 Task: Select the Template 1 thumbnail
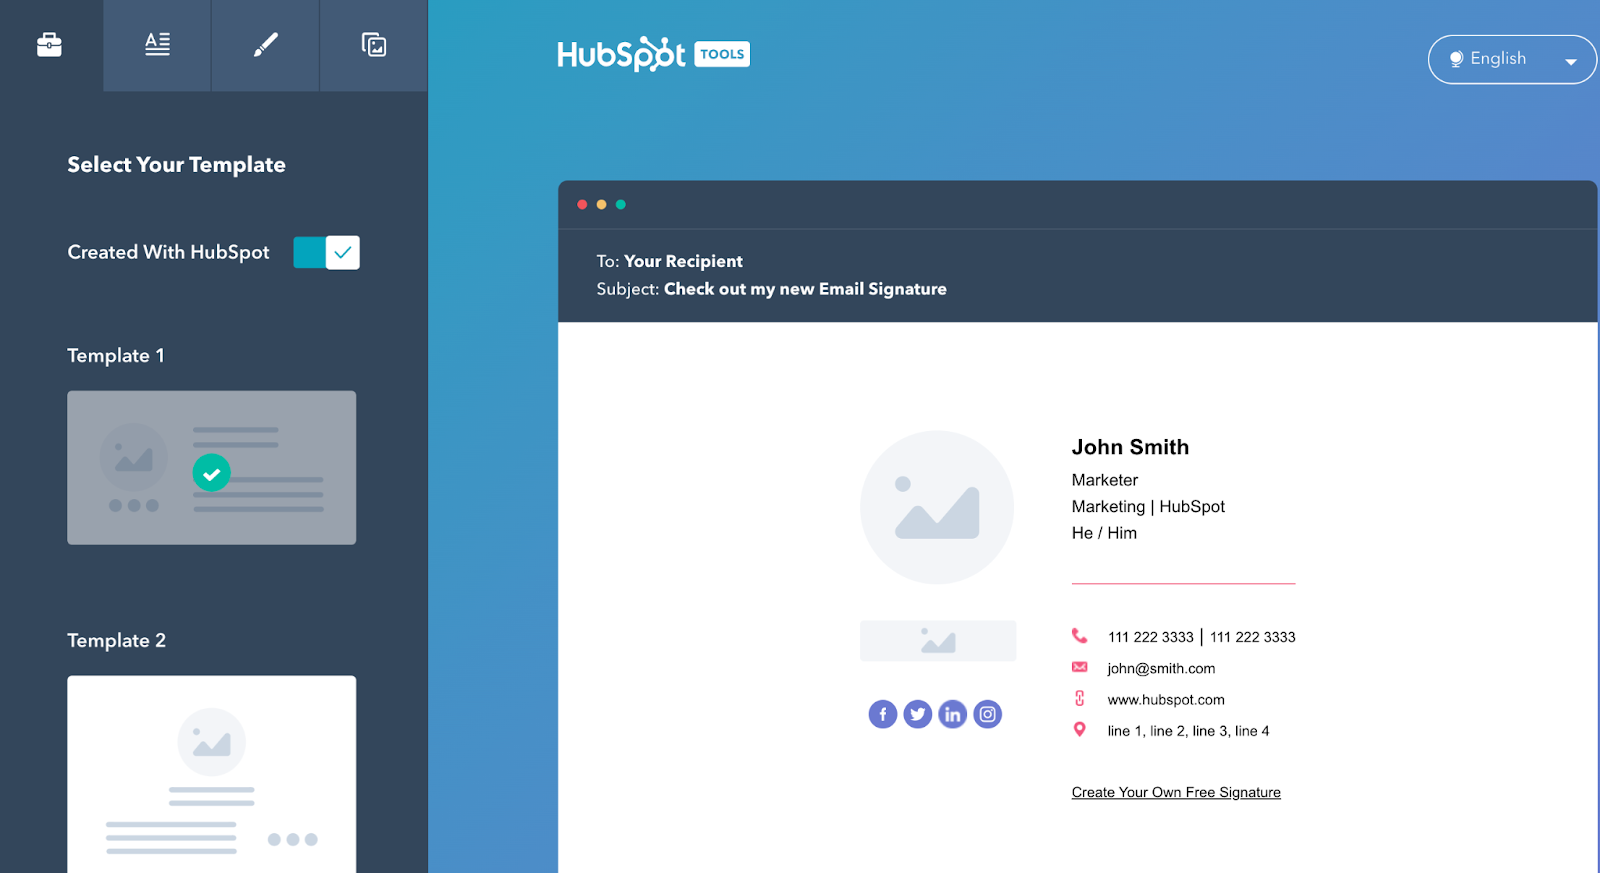click(x=211, y=467)
